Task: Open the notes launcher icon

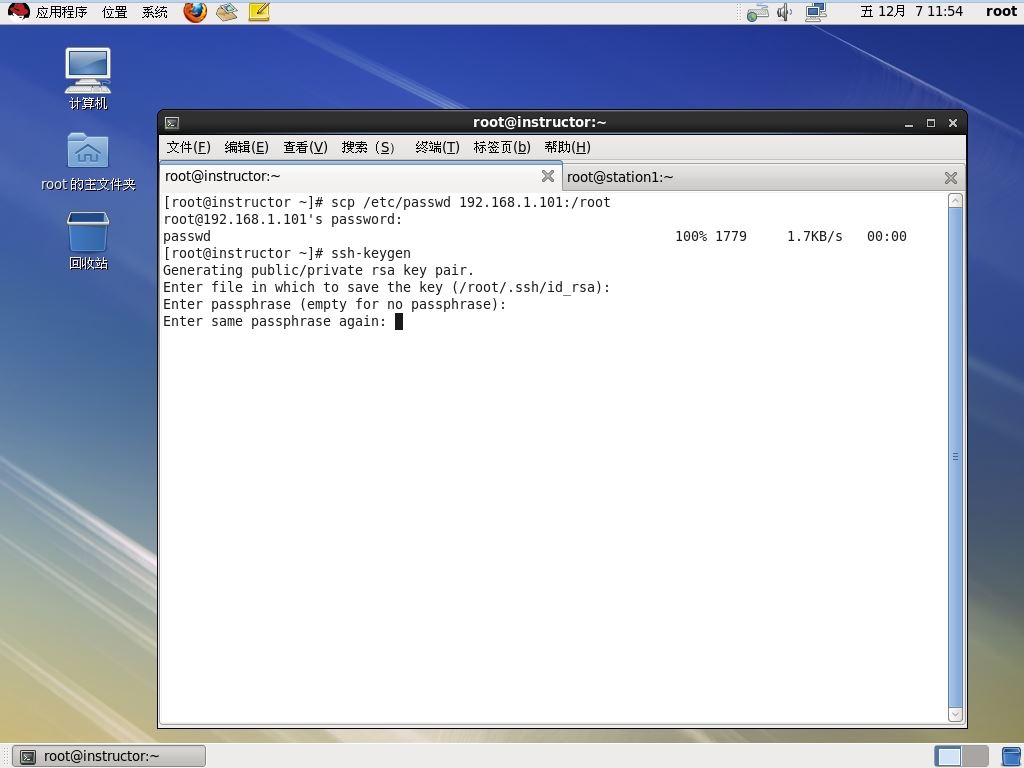Action: [x=259, y=12]
